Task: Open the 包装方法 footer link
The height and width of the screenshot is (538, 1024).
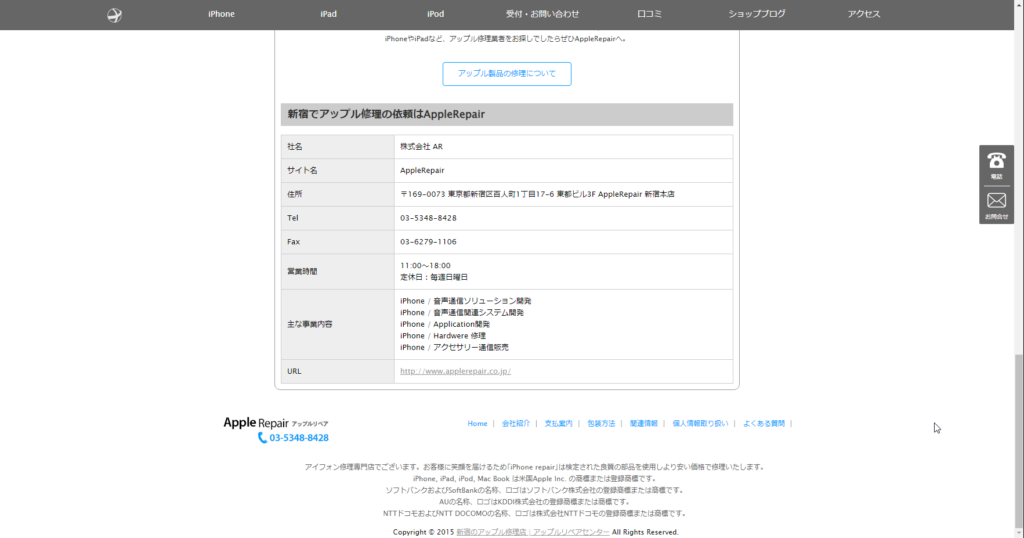Action: pyautogui.click(x=601, y=424)
